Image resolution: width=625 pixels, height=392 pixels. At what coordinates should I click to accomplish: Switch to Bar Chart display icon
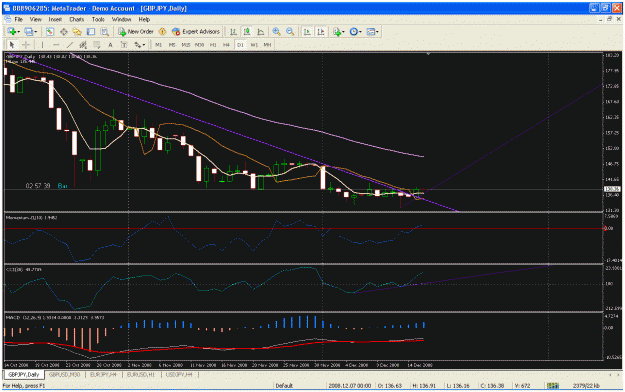[233, 32]
